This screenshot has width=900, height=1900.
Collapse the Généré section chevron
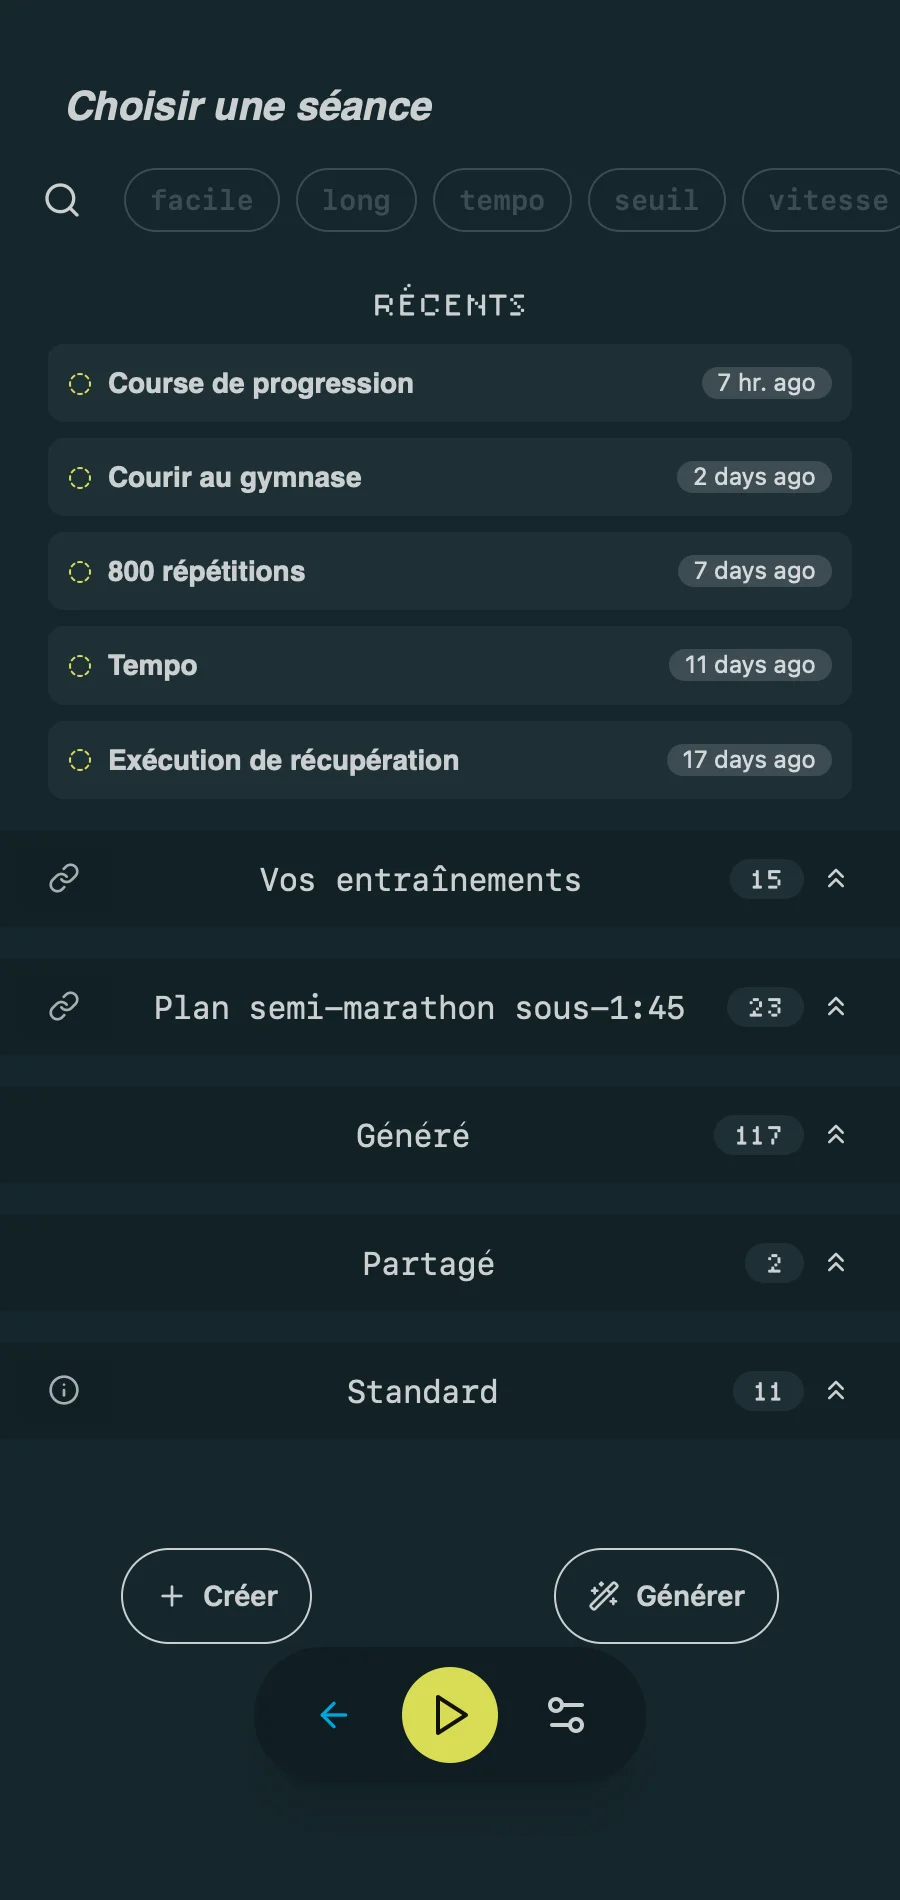[x=836, y=1135]
